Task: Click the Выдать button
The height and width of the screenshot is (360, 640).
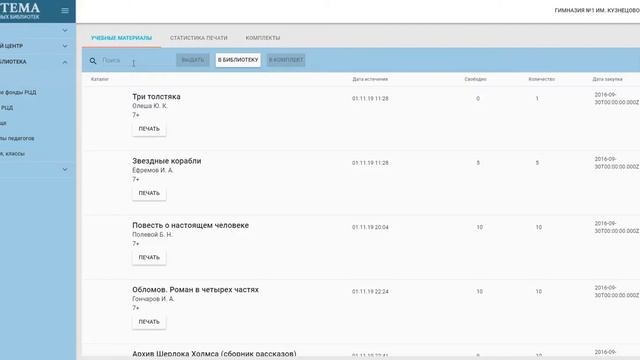Action: coord(193,60)
